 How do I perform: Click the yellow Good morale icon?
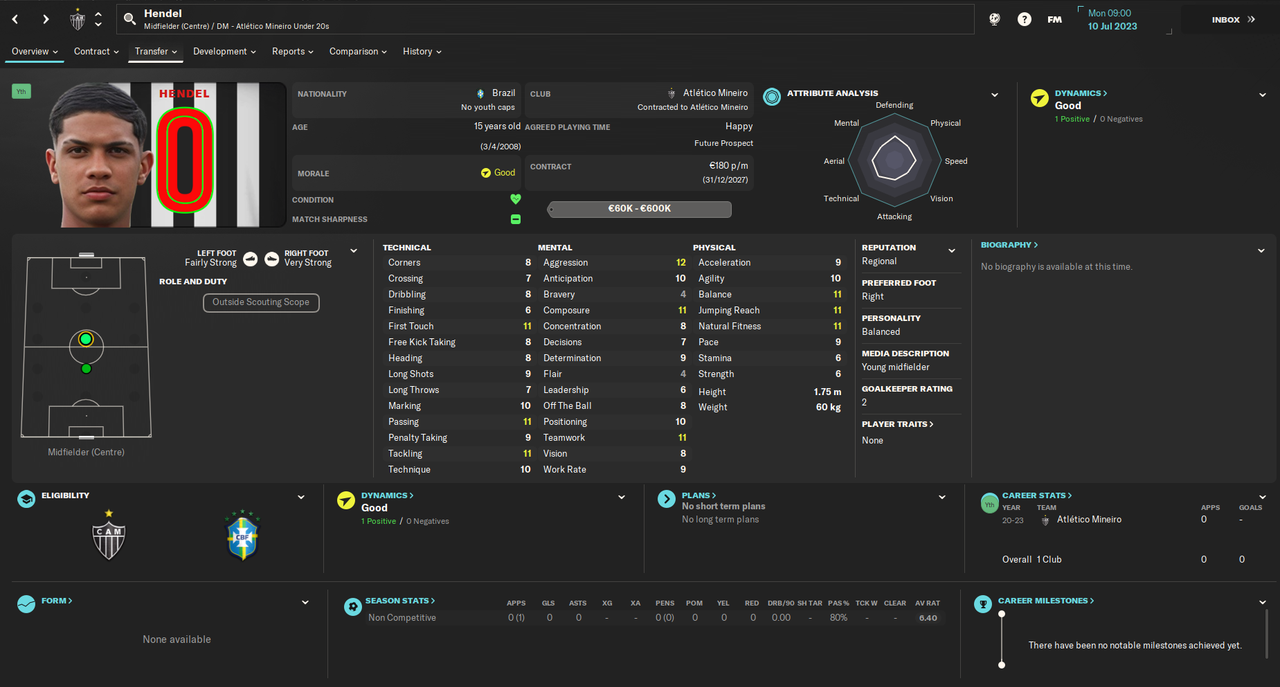pos(486,173)
